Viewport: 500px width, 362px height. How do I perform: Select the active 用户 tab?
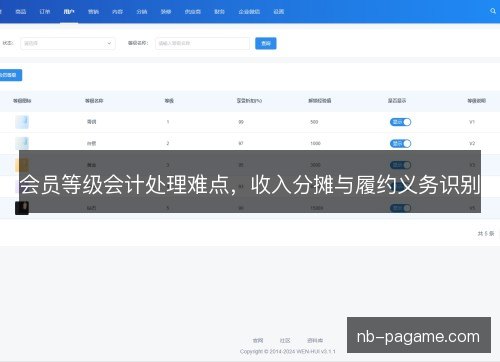[69, 12]
